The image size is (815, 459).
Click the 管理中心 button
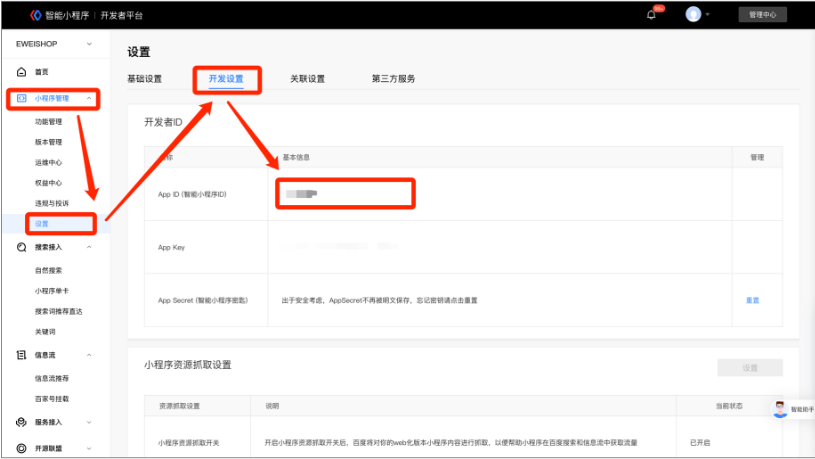[x=762, y=15]
